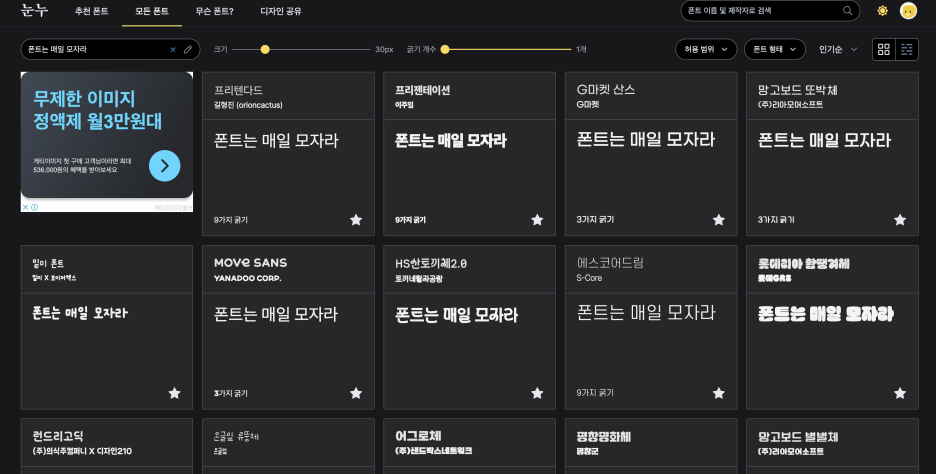Image resolution: width=936 pixels, height=474 pixels.
Task: Open the 프리젠테이션 font title
Action: tap(422, 90)
